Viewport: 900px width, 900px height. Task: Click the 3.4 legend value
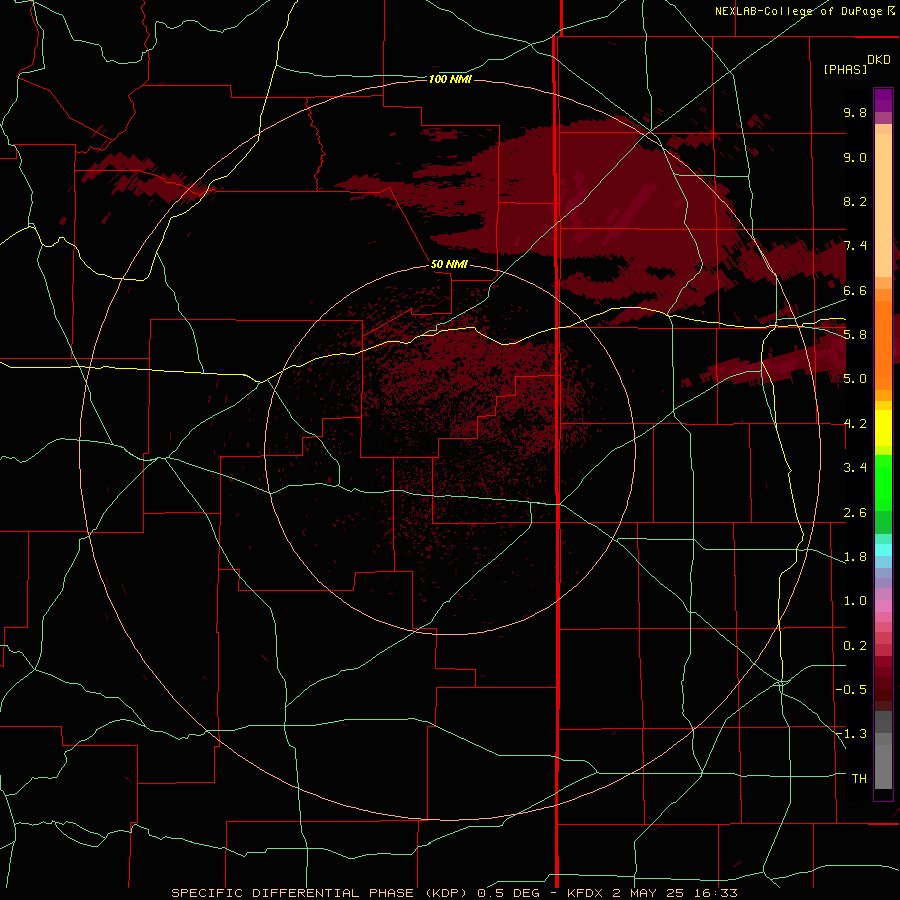pos(855,468)
